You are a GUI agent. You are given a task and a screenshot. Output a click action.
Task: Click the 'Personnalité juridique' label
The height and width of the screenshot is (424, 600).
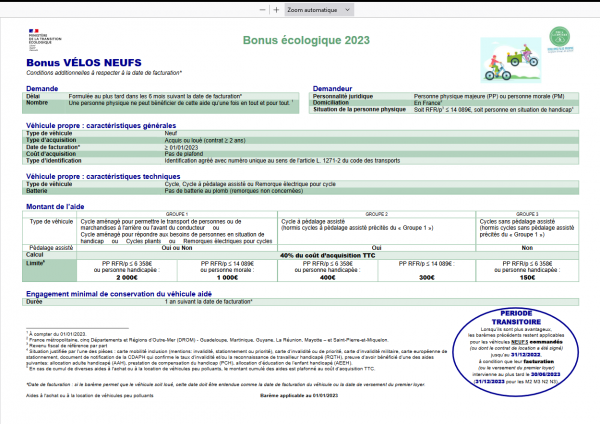tap(342, 96)
